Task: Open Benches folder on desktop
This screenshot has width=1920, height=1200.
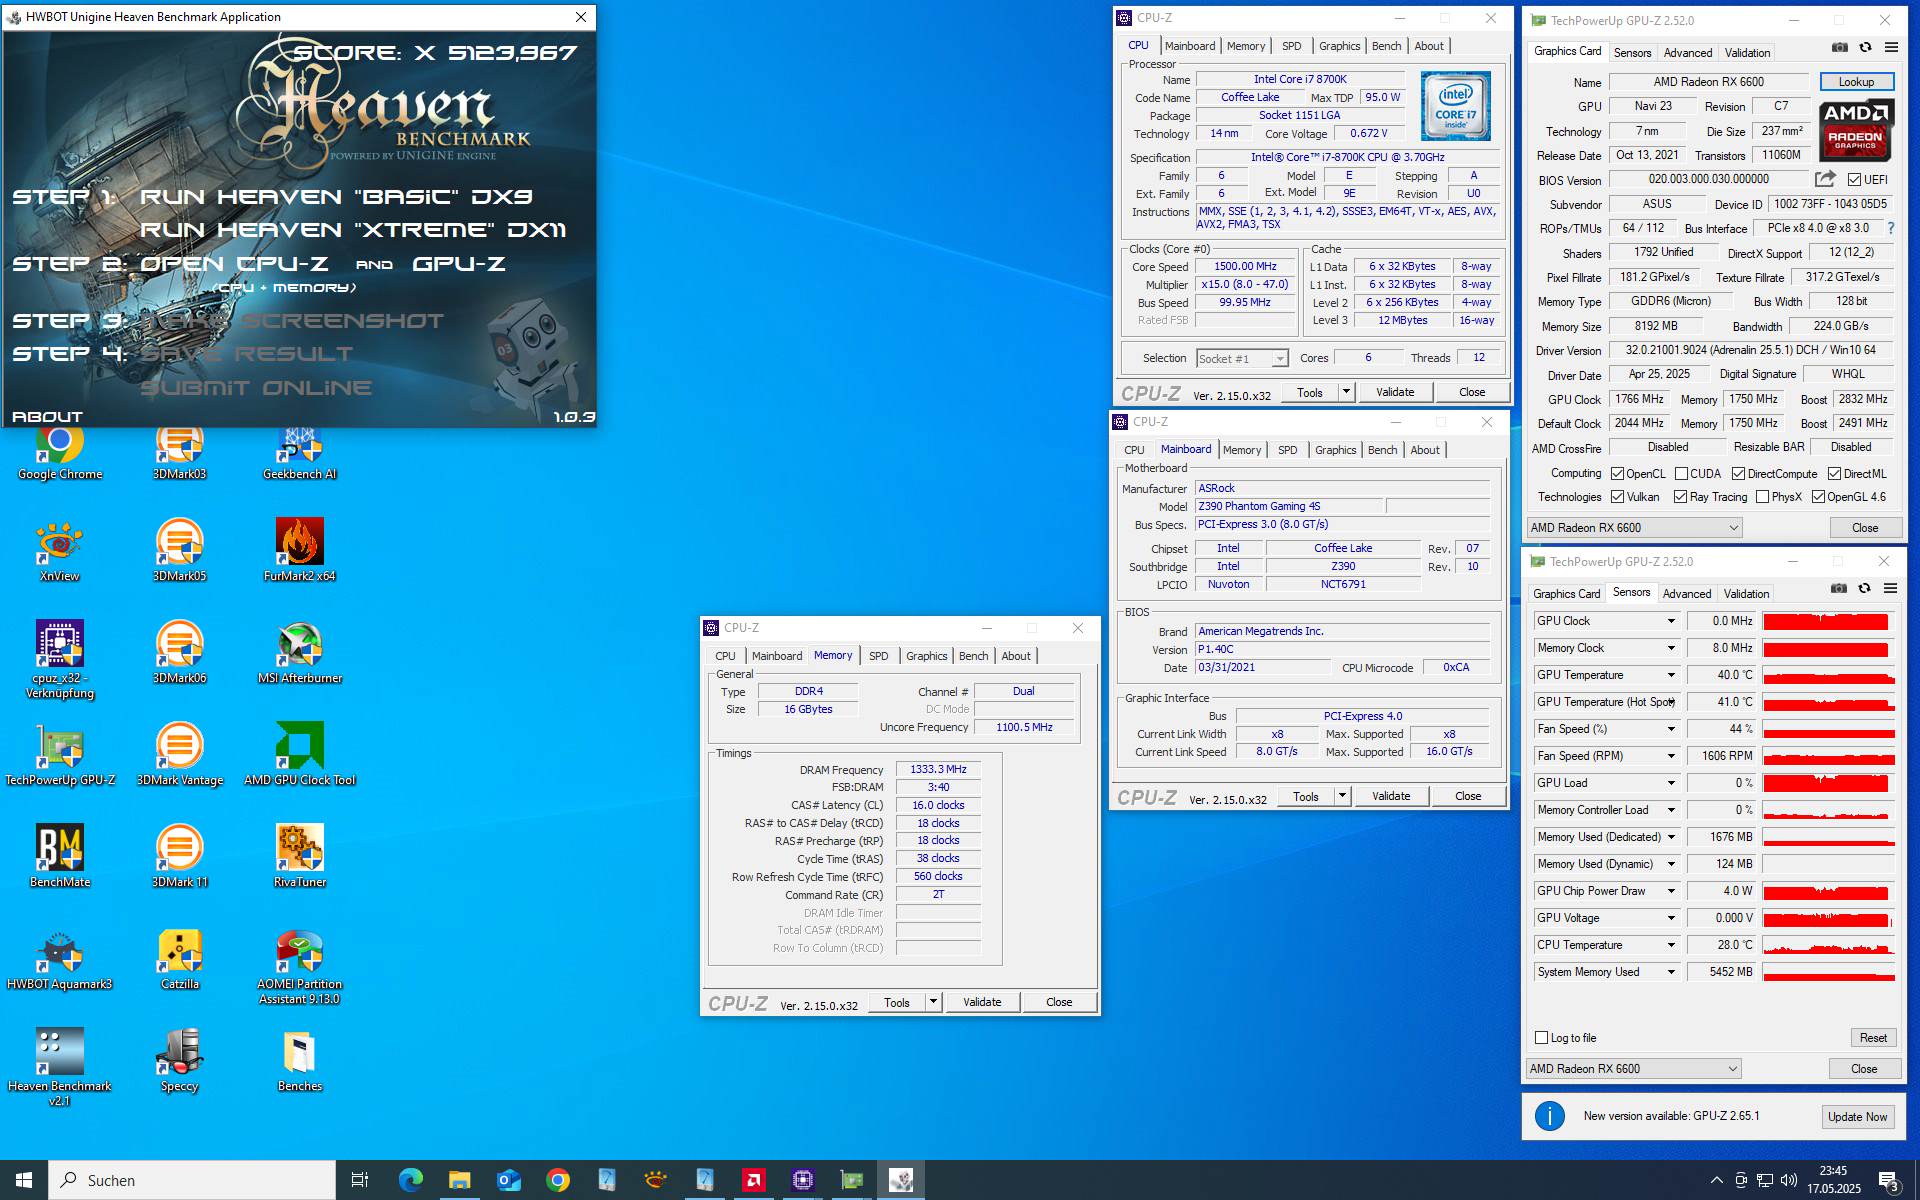Action: (300, 1060)
